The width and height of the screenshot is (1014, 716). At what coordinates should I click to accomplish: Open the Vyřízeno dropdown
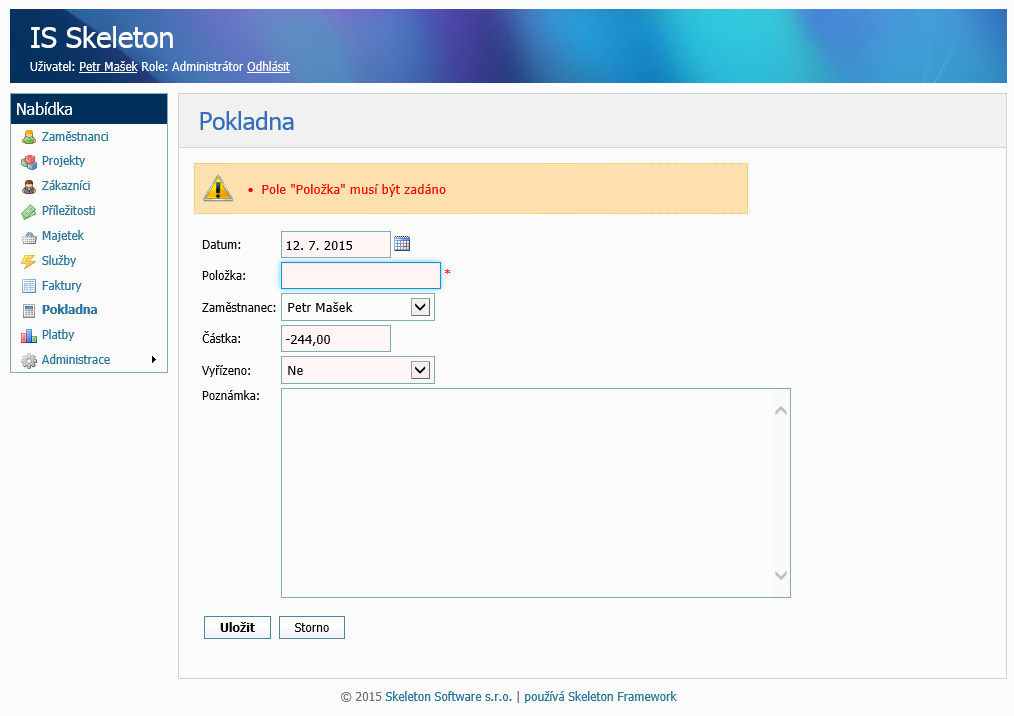420,370
